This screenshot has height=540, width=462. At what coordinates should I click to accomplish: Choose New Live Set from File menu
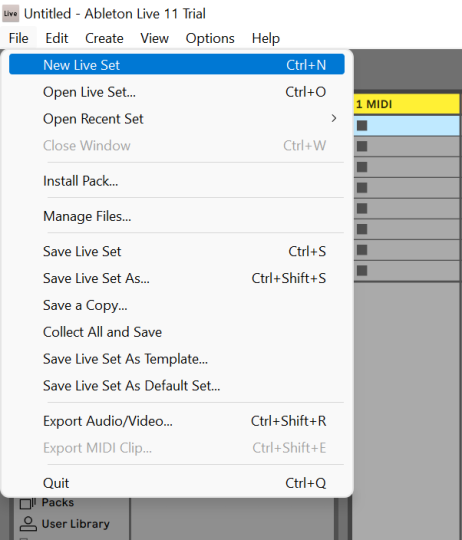(177, 64)
